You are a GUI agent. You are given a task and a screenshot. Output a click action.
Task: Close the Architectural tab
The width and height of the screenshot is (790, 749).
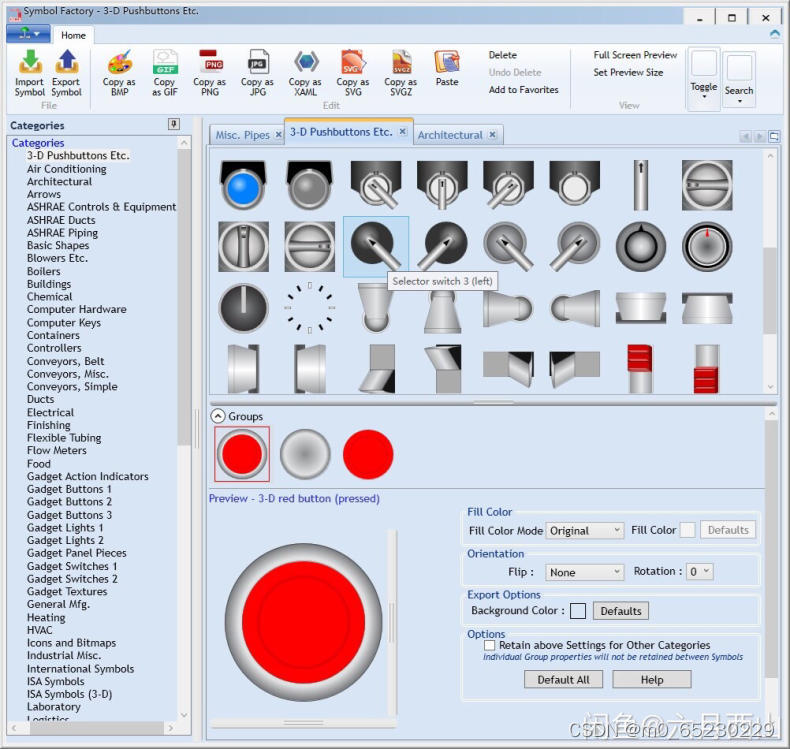[492, 134]
